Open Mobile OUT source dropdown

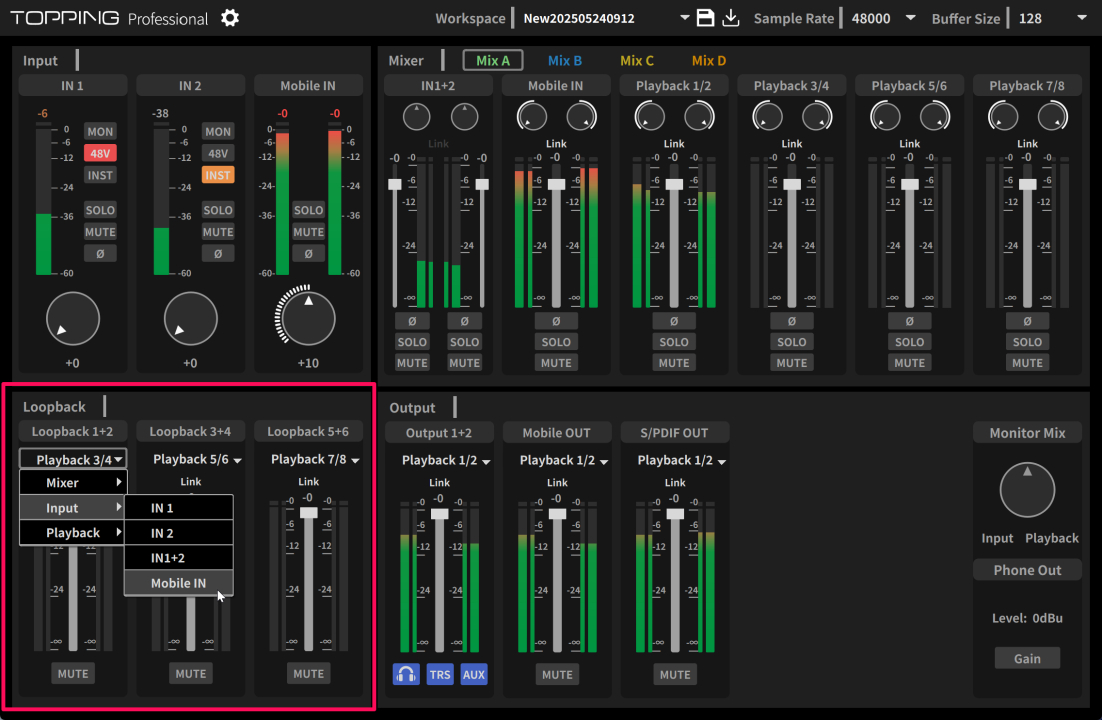click(x=564, y=460)
